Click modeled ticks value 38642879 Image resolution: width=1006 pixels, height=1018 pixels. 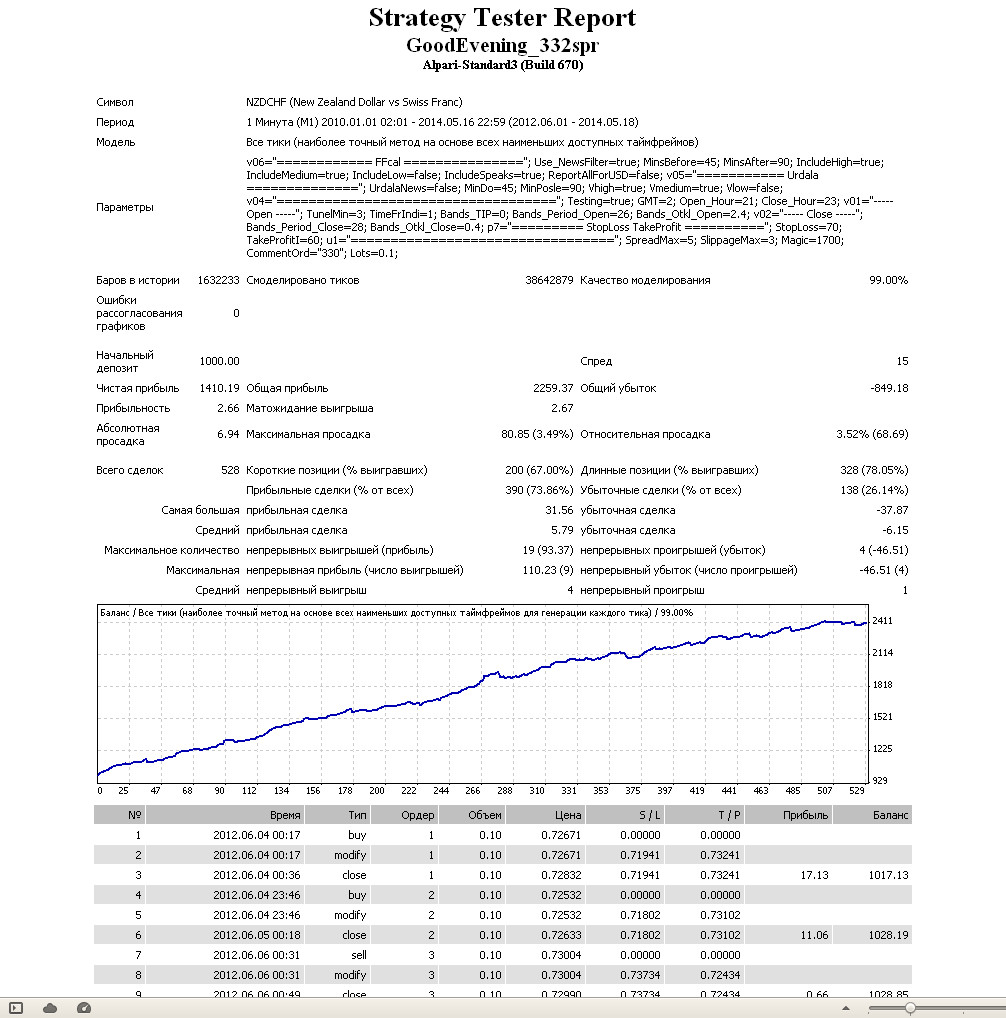(549, 280)
